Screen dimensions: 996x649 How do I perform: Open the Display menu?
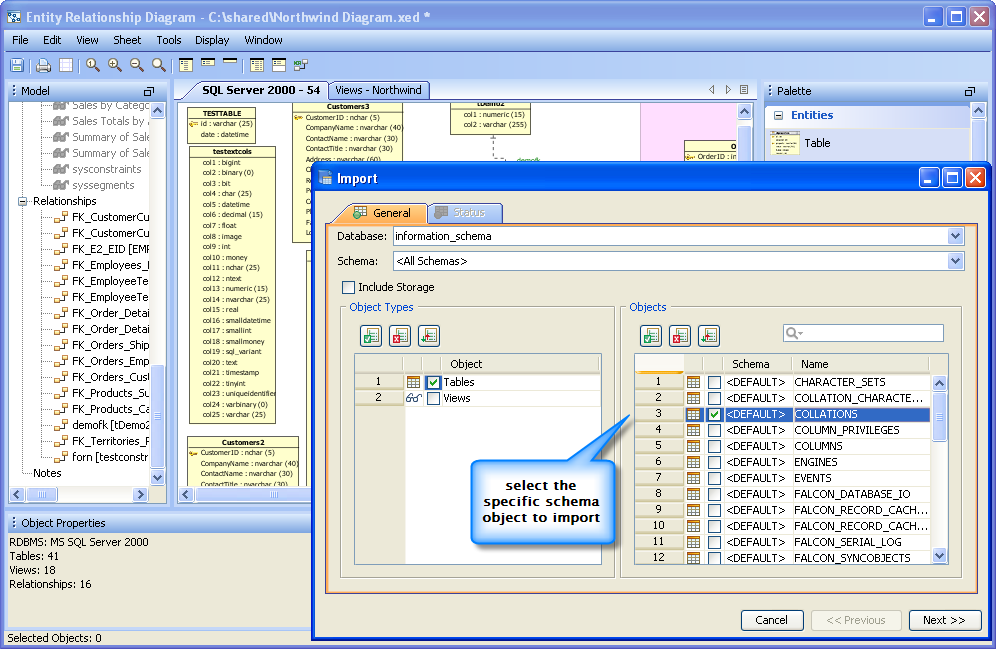212,40
